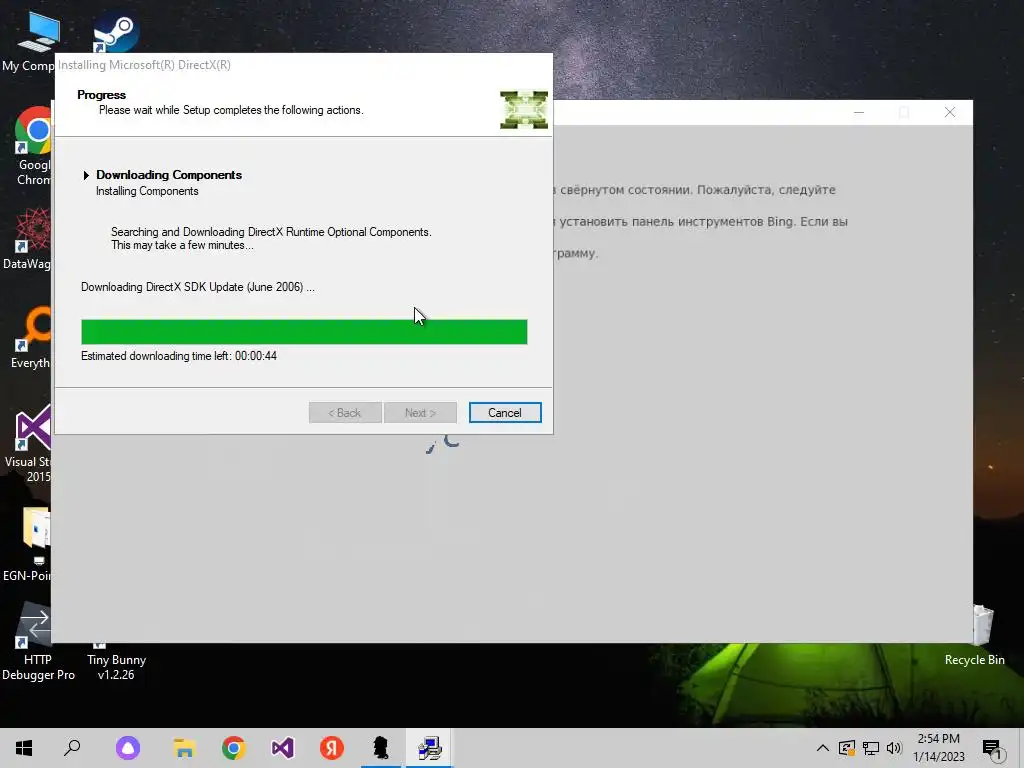Select the 'Installing Components' step text
The width and height of the screenshot is (1024, 768).
(x=147, y=191)
